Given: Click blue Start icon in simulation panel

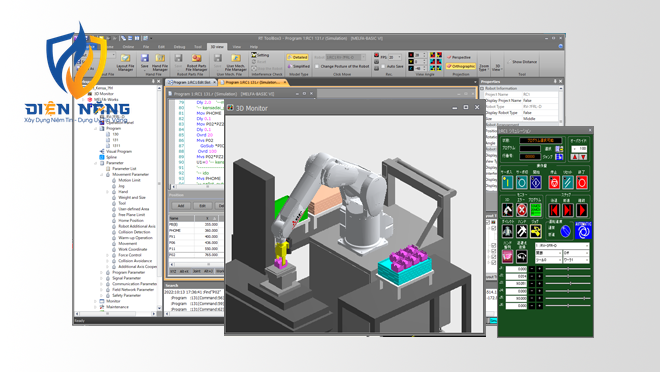Looking at the screenshot, I should (536, 182).
